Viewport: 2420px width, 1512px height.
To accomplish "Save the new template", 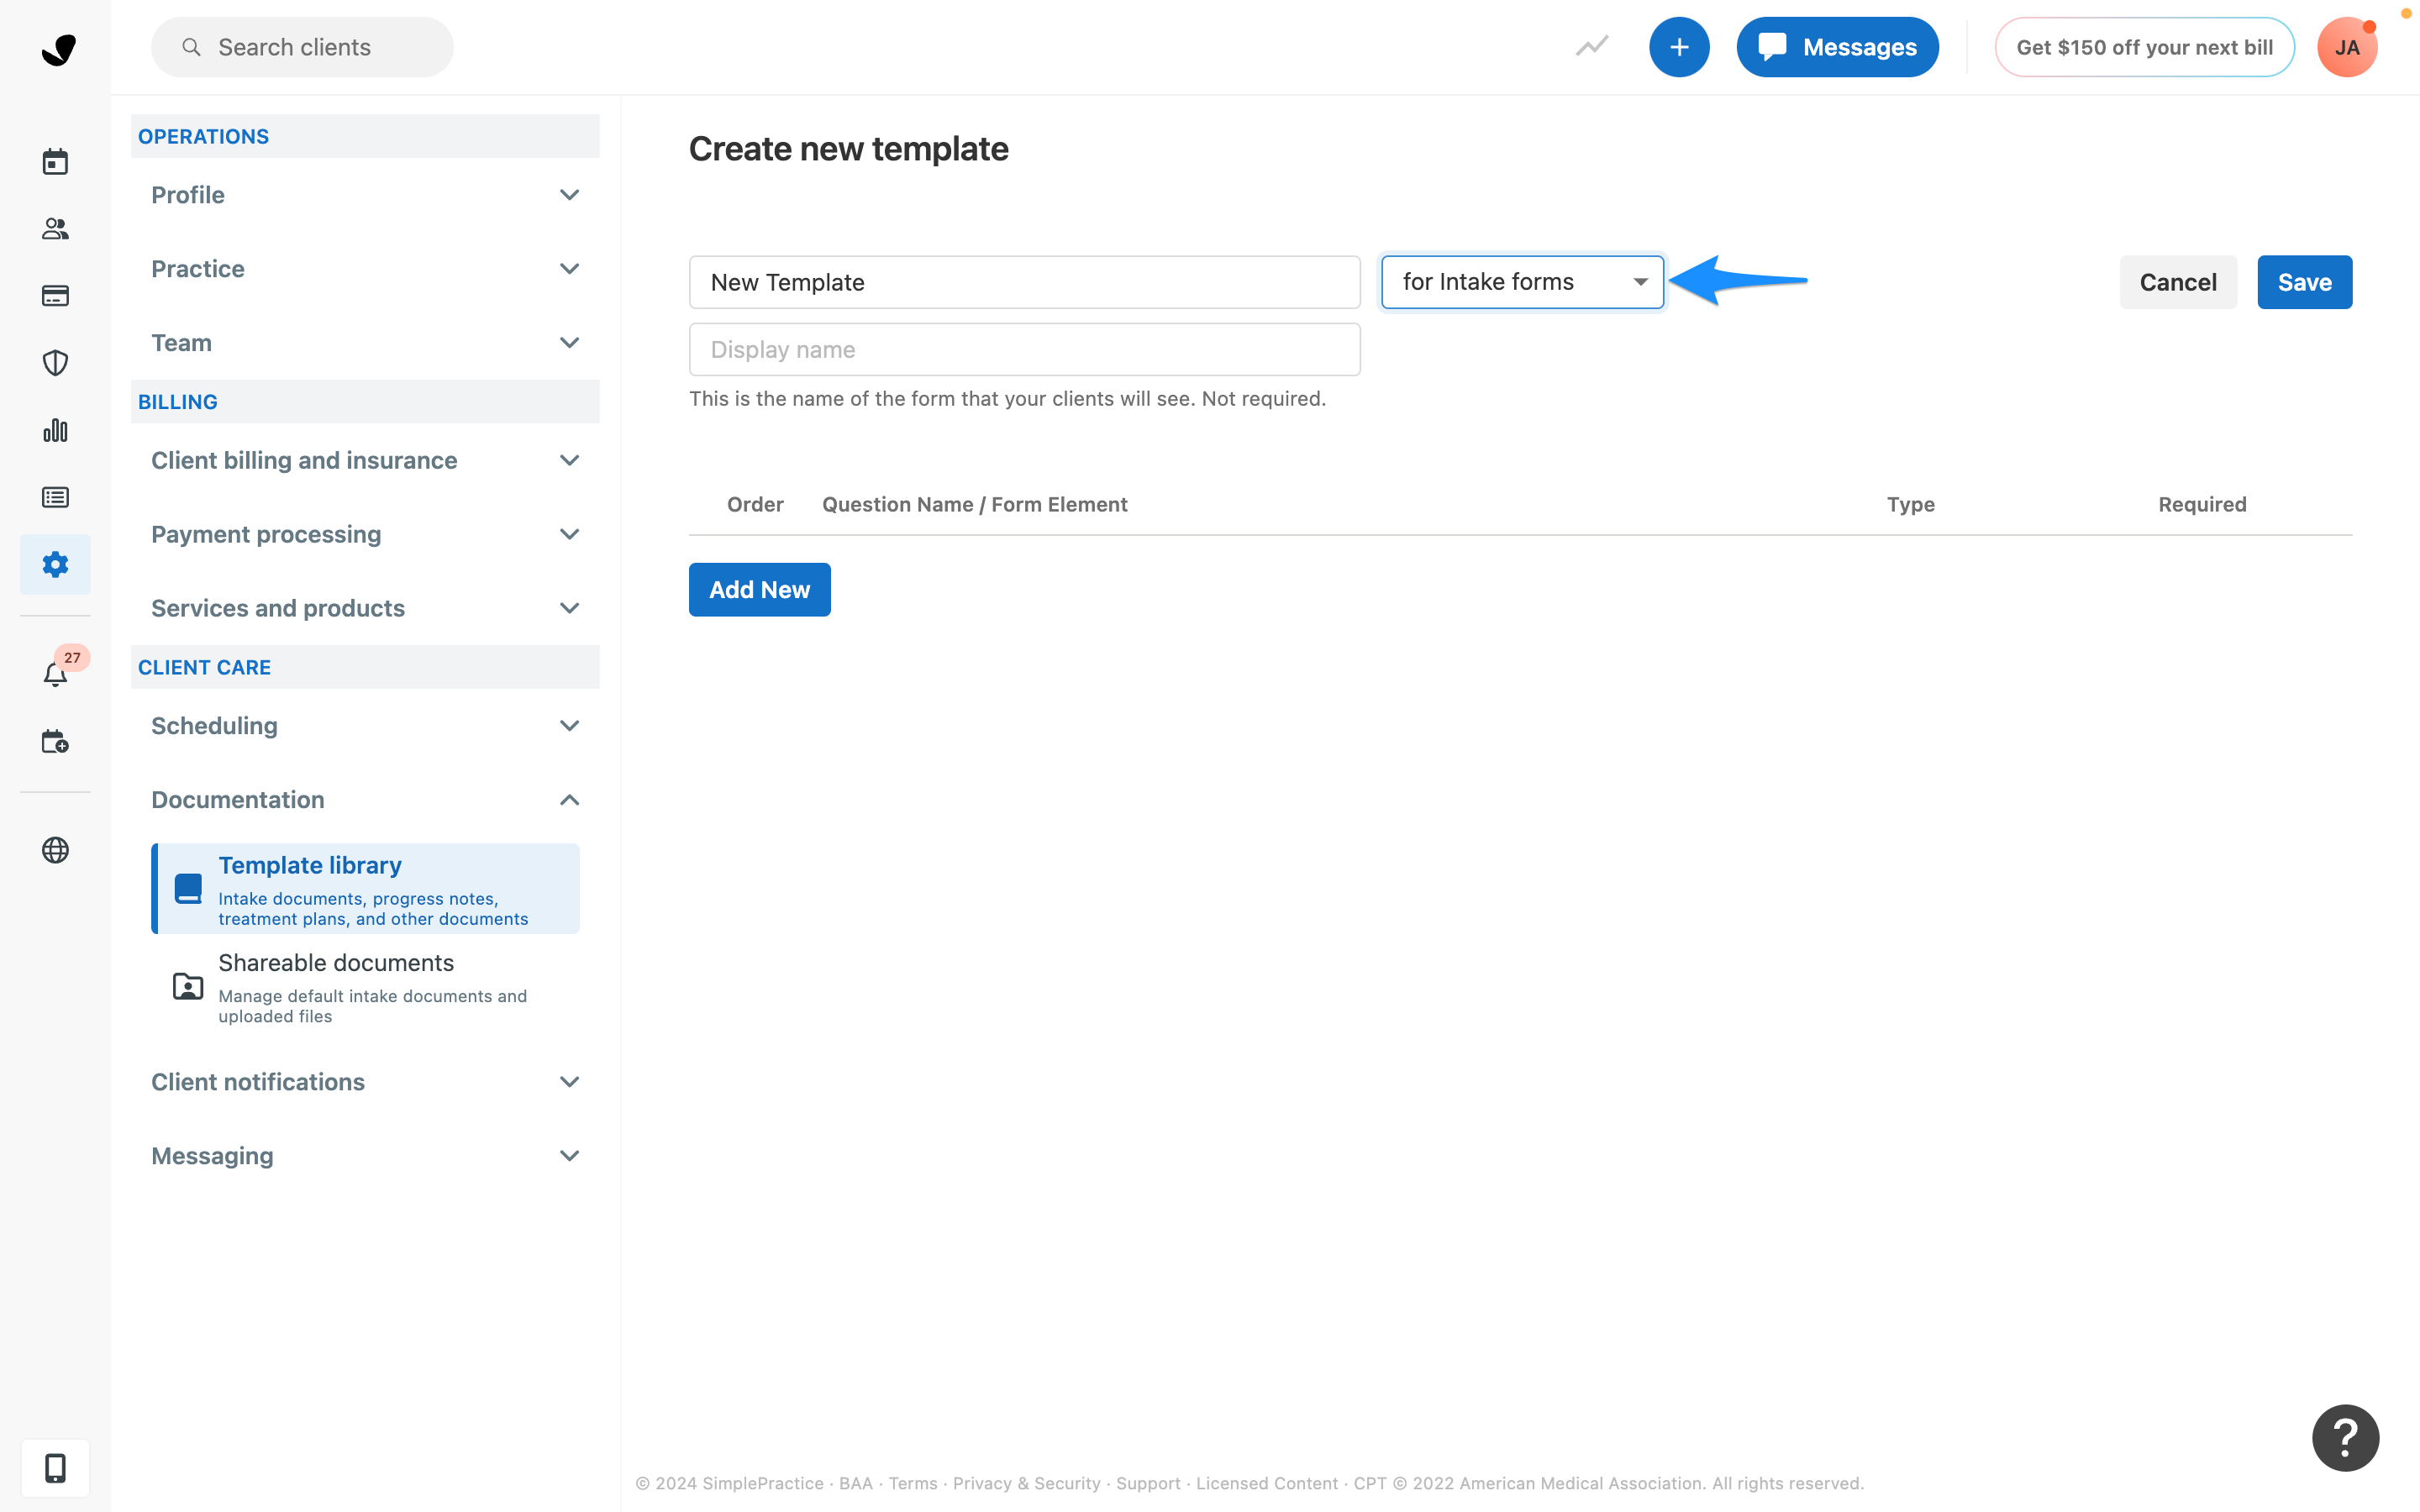I will coord(2304,281).
